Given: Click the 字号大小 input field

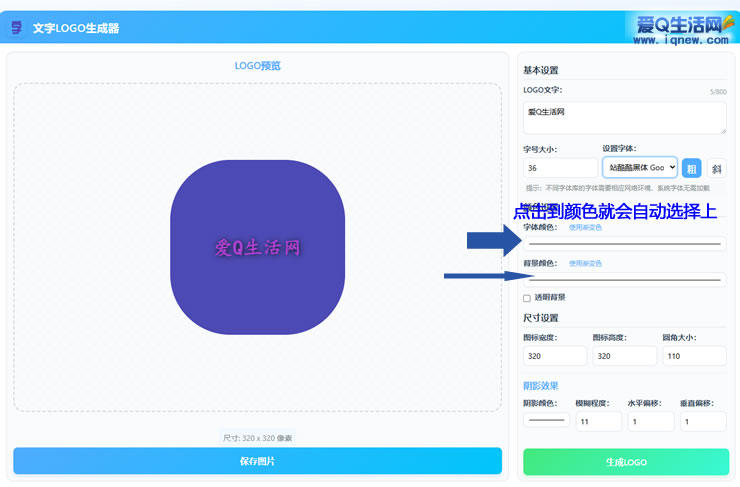Looking at the screenshot, I should (x=559, y=168).
